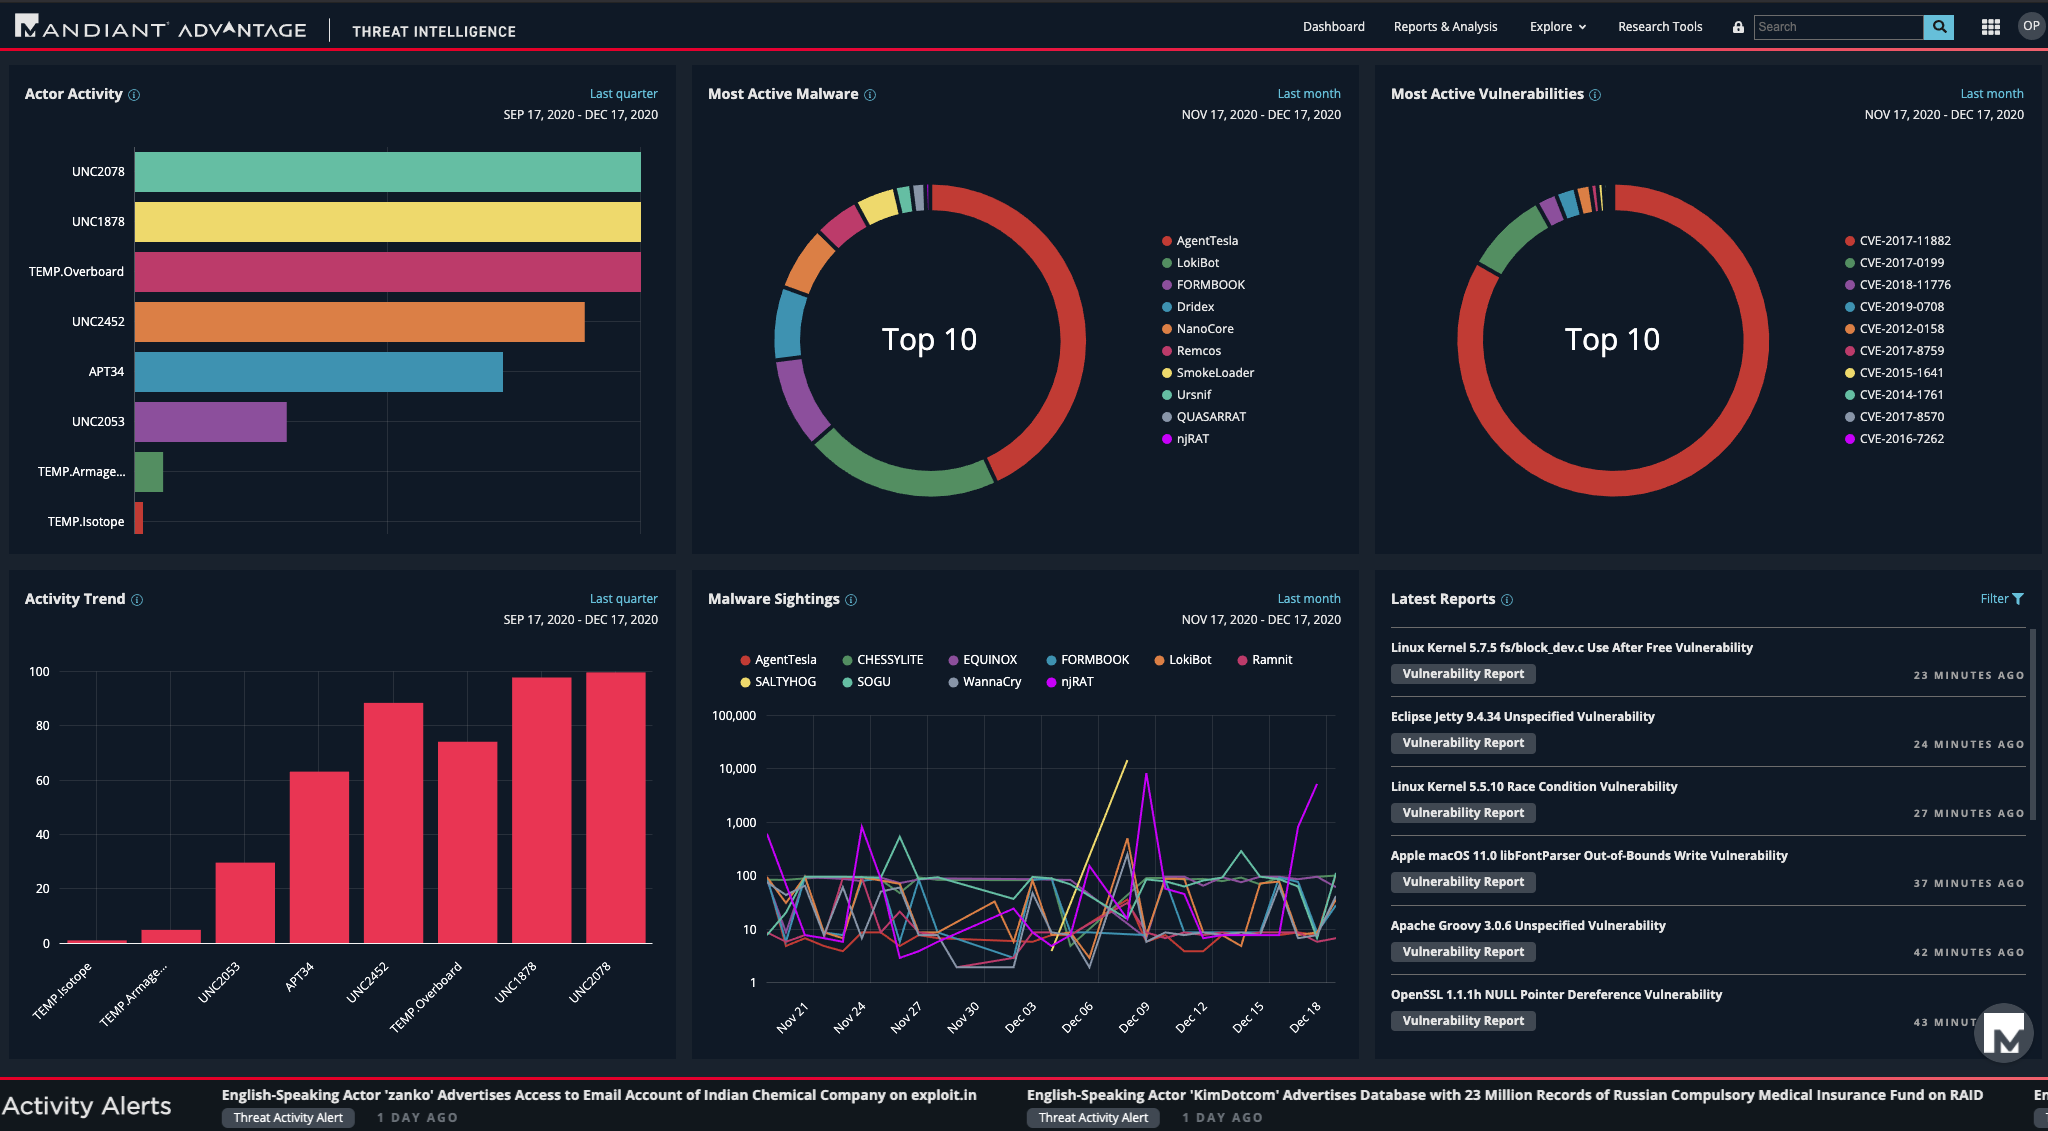Open OpenSSL 1.1.1h NULL Pointer report

(1556, 995)
